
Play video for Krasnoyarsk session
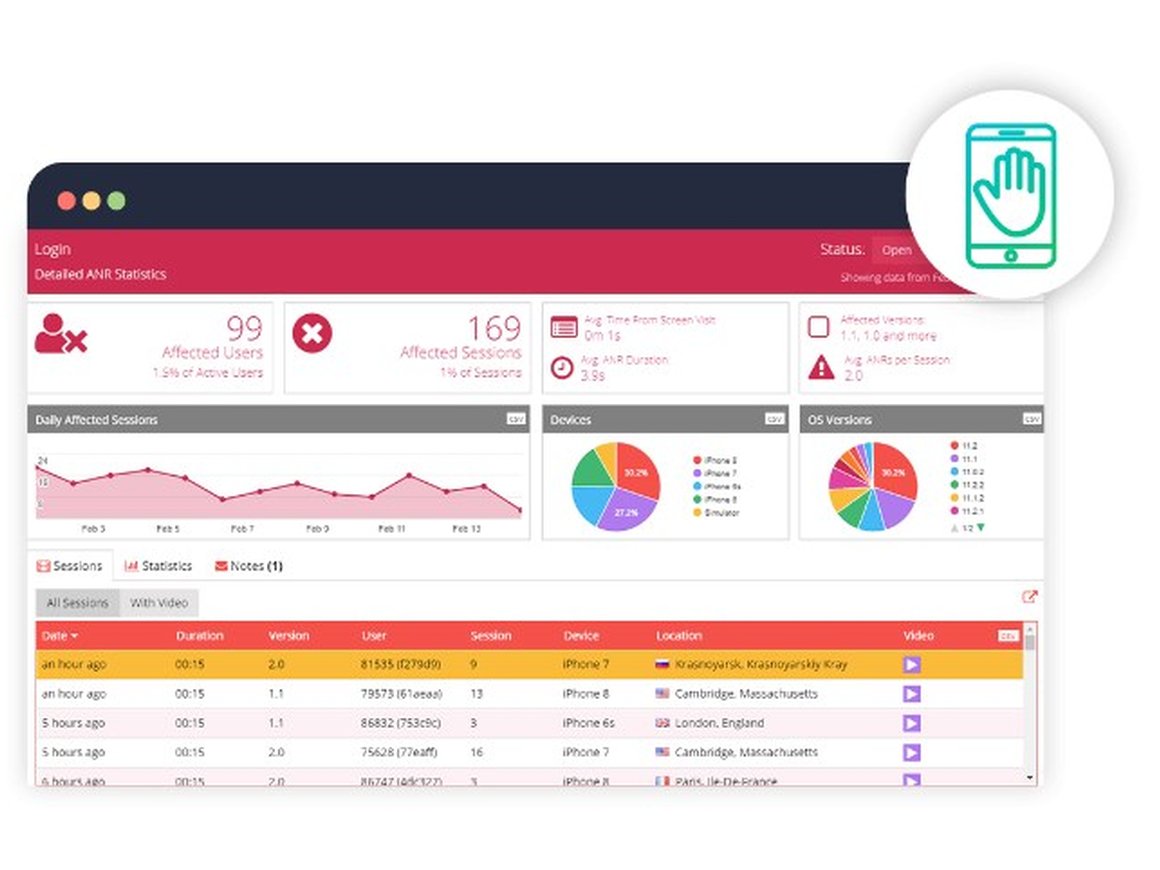click(911, 664)
